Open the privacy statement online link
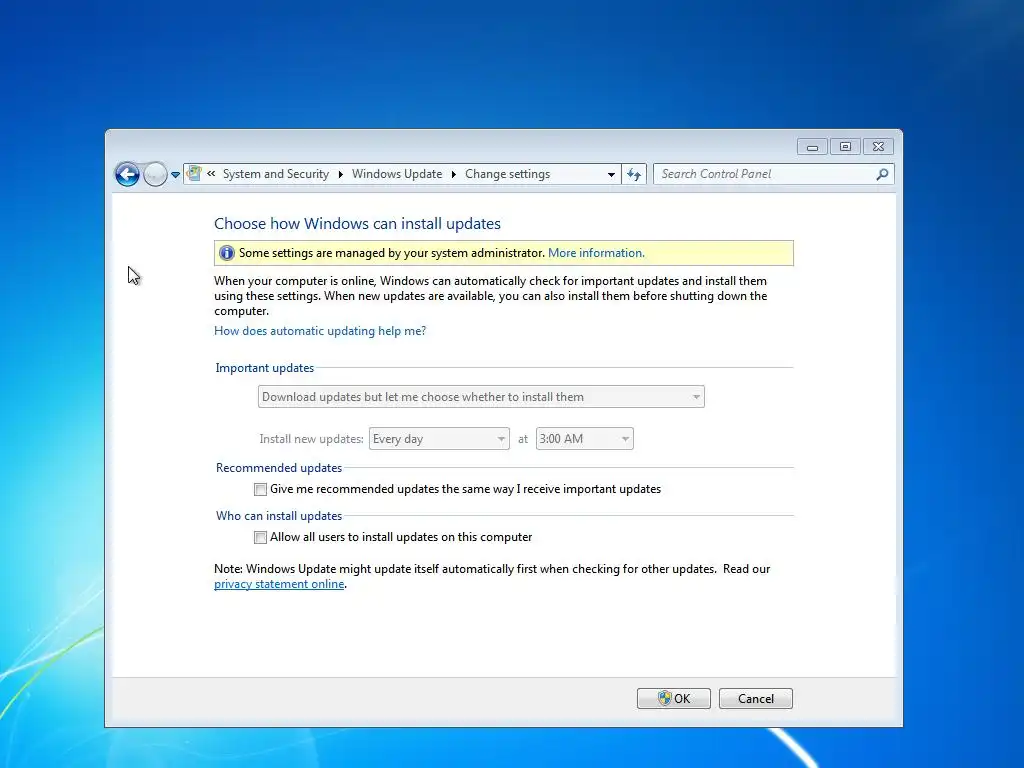Image resolution: width=1024 pixels, height=768 pixels. (x=279, y=584)
